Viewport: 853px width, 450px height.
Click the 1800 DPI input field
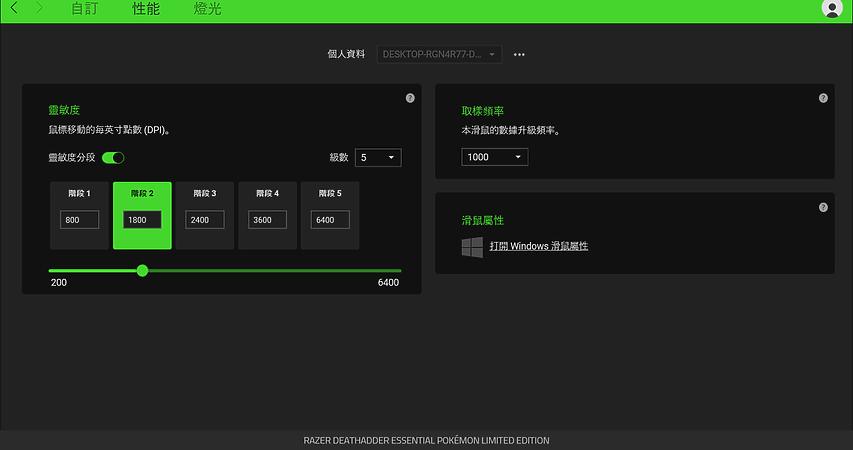(142, 220)
